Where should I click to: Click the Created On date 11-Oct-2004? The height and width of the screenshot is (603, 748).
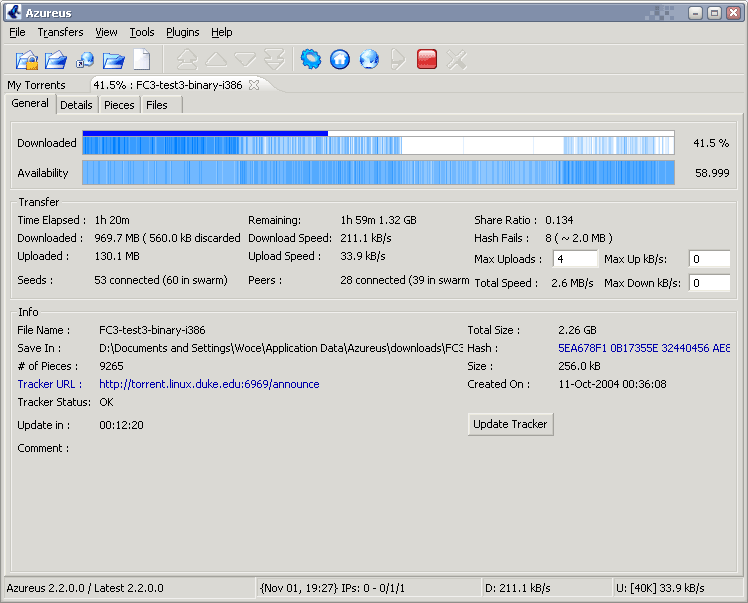pyautogui.click(x=613, y=384)
